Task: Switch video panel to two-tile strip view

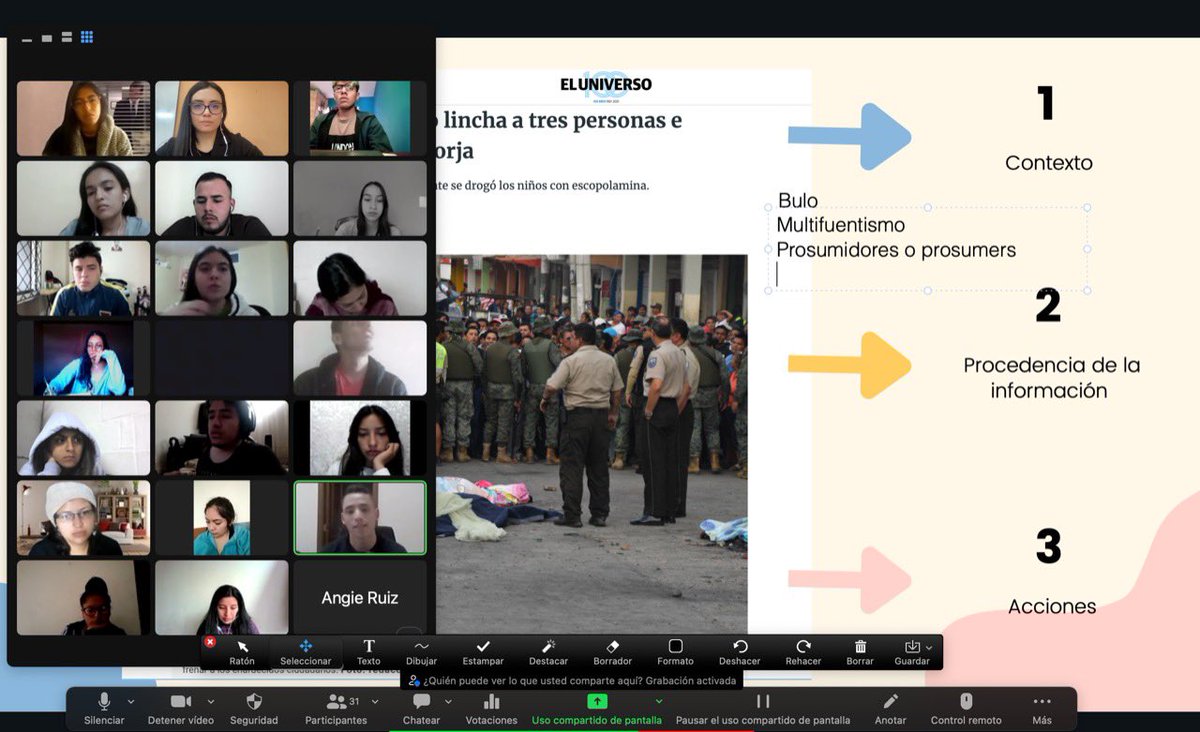Action: coord(67,38)
